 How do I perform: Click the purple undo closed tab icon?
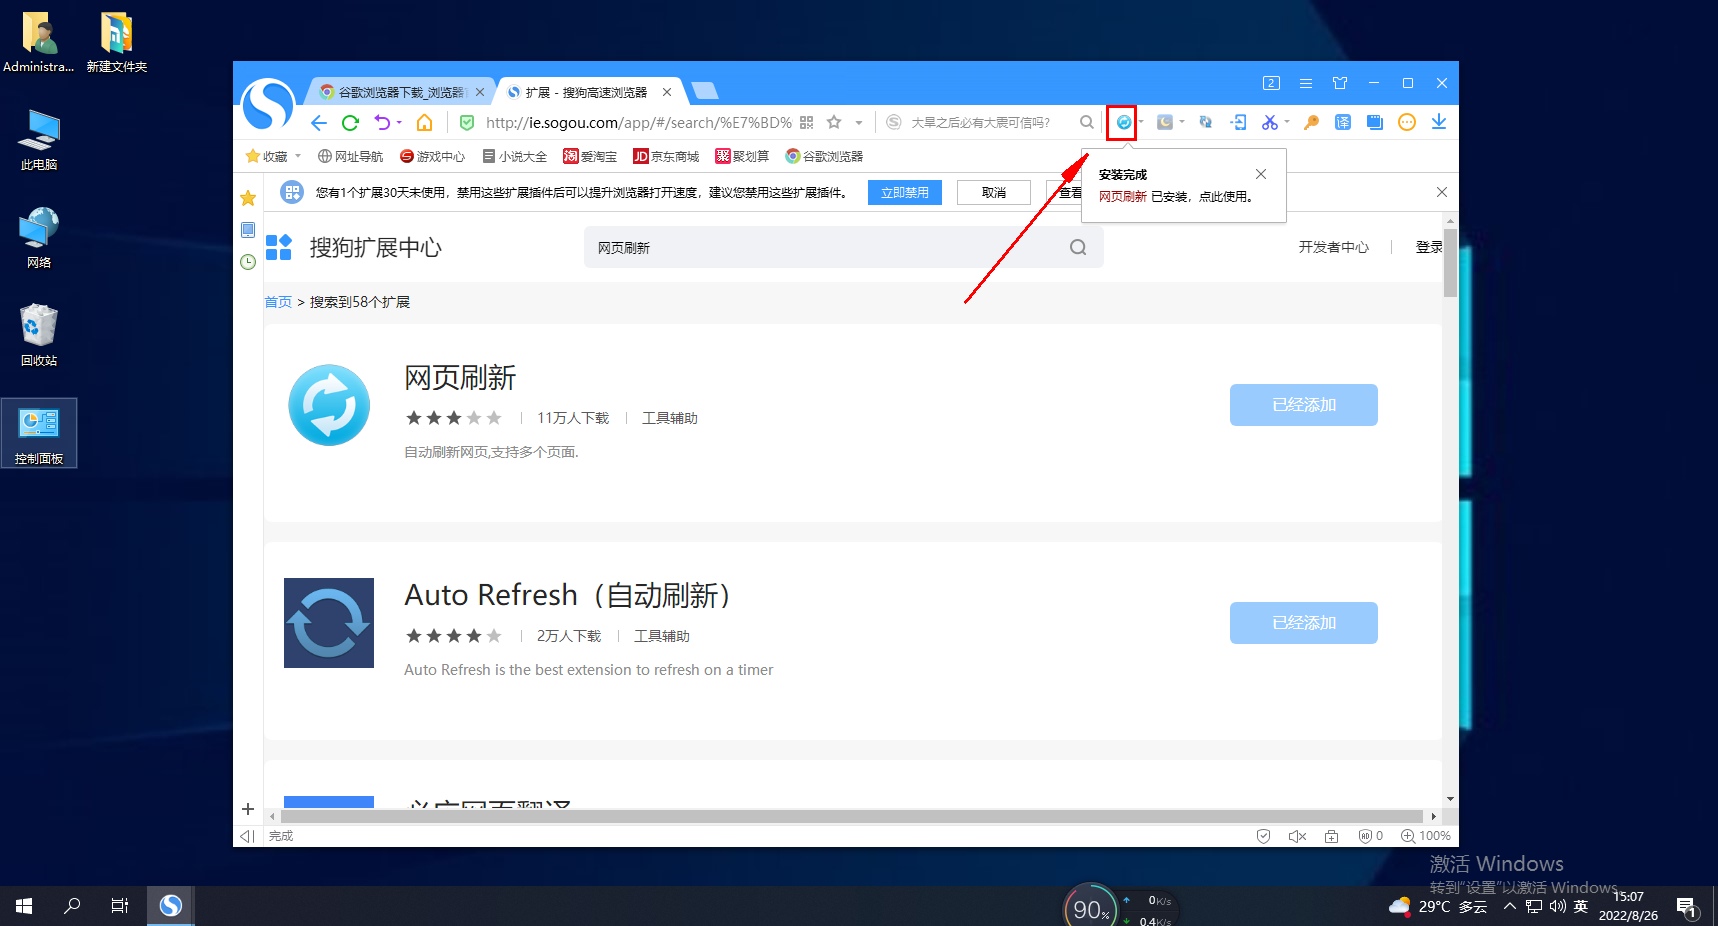[x=382, y=122]
